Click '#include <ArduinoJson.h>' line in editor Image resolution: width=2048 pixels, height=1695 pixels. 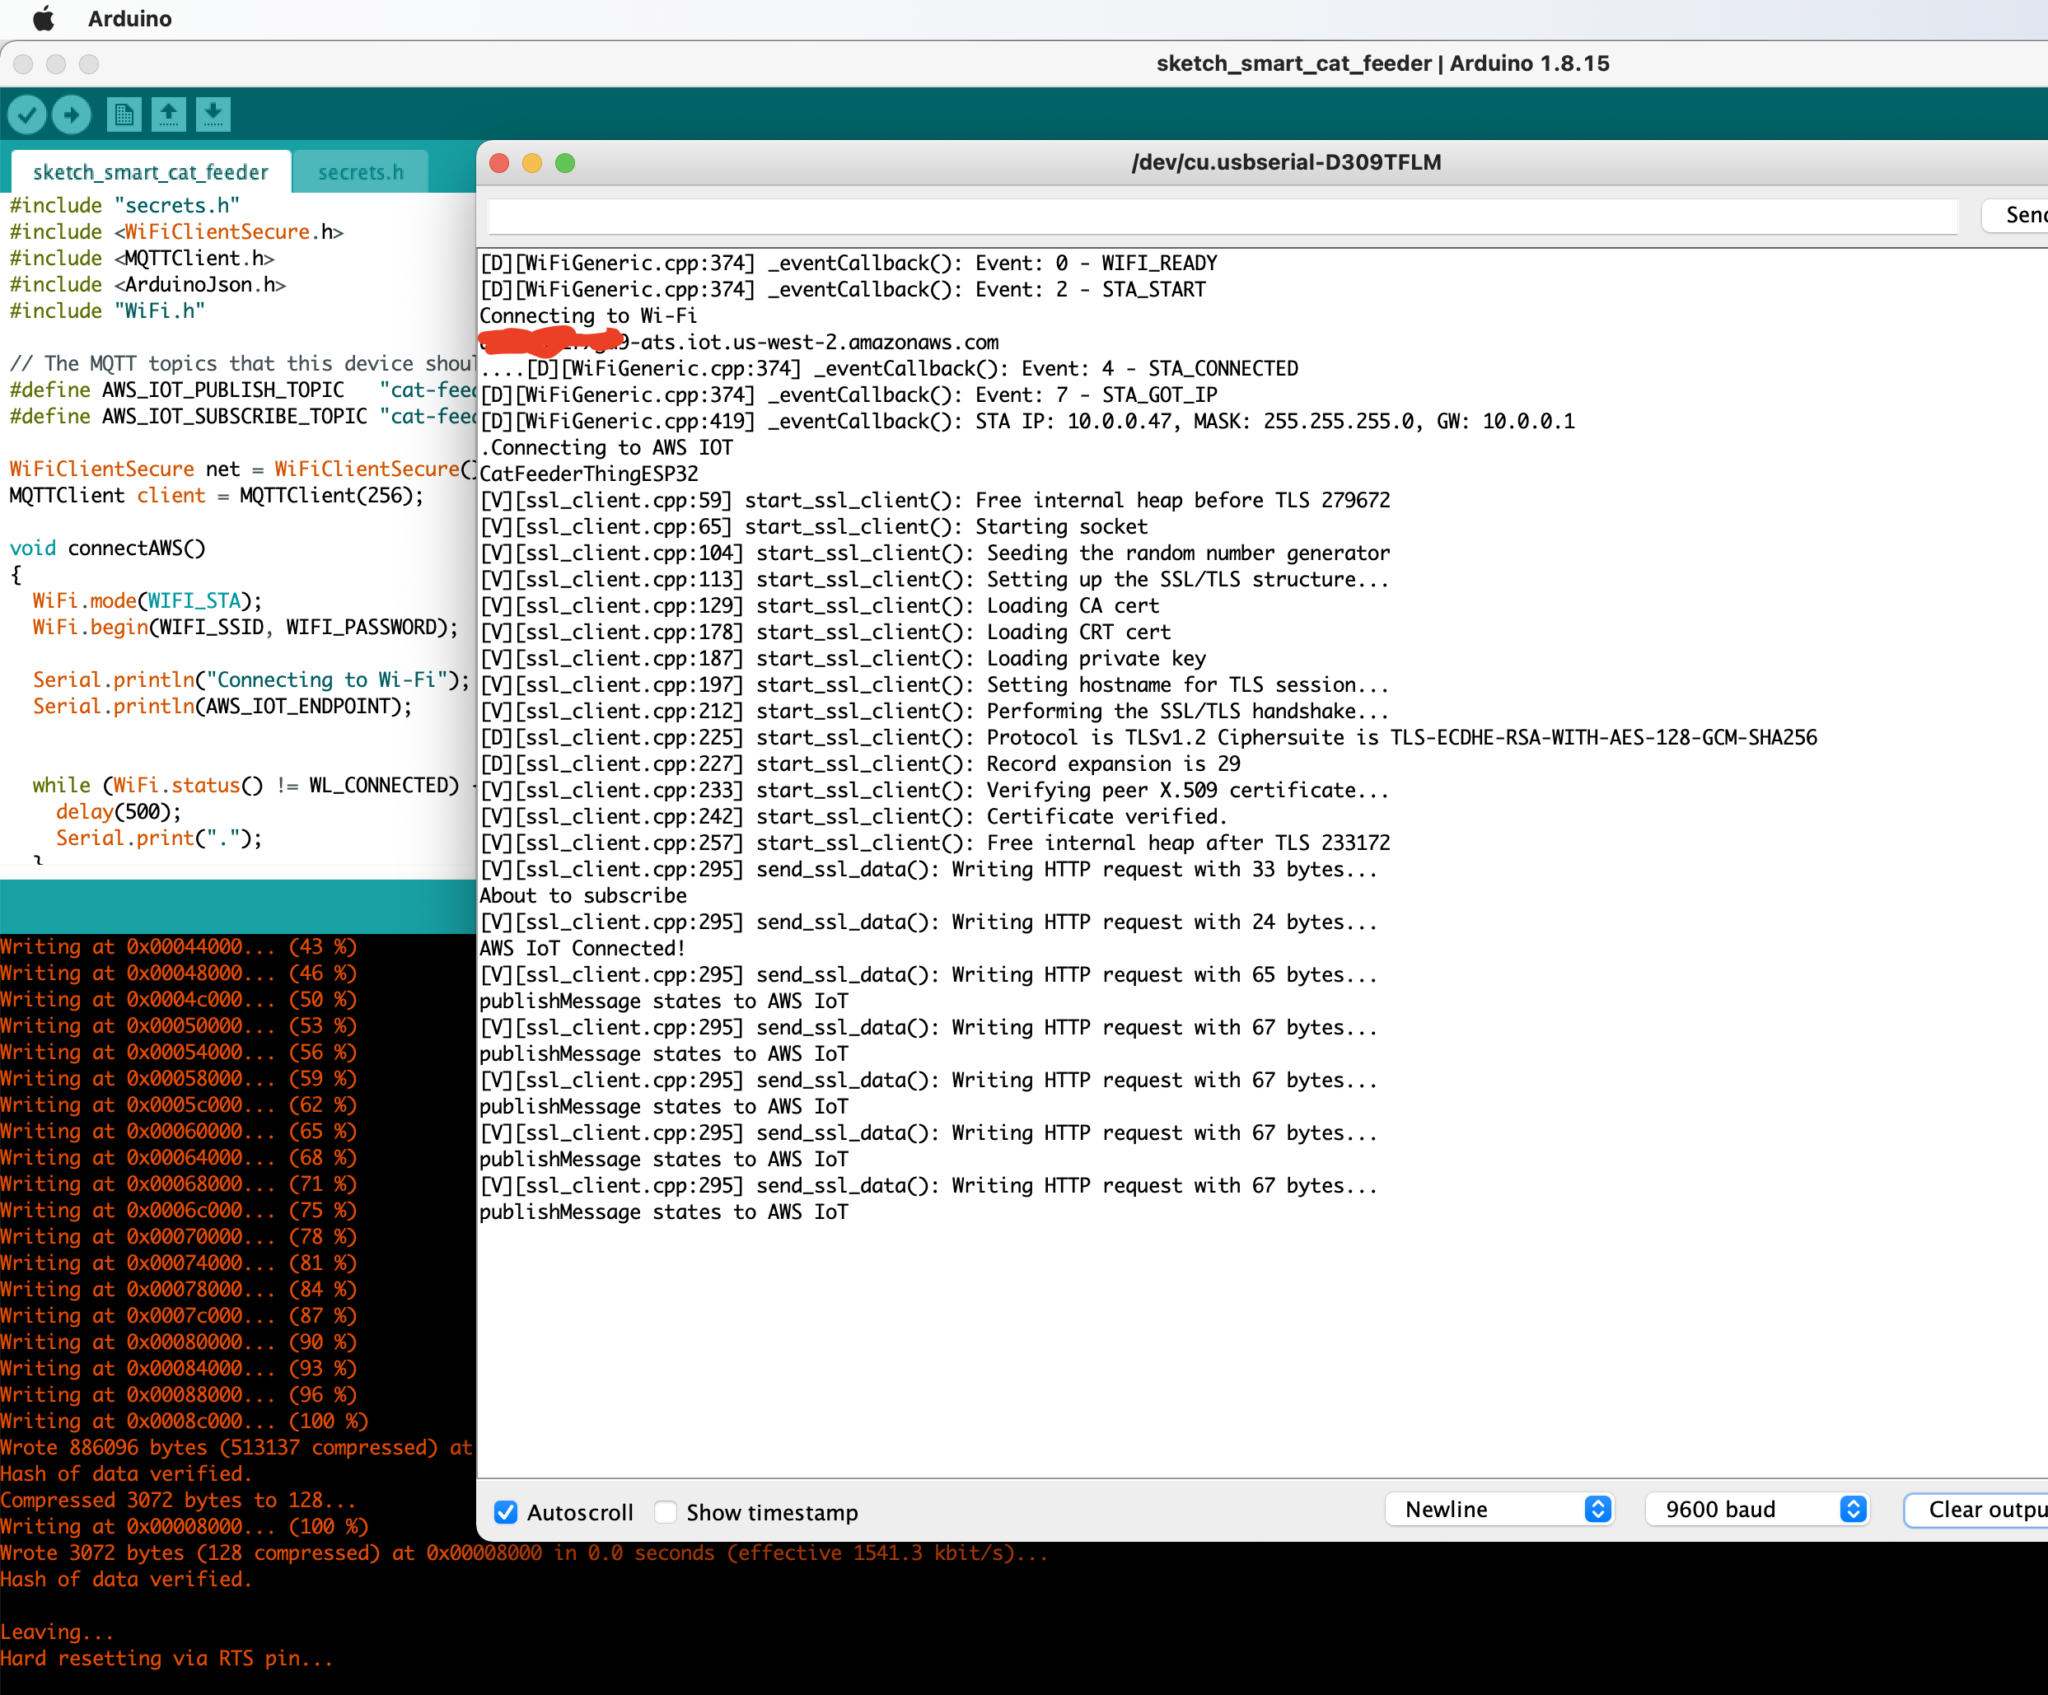[x=148, y=285]
